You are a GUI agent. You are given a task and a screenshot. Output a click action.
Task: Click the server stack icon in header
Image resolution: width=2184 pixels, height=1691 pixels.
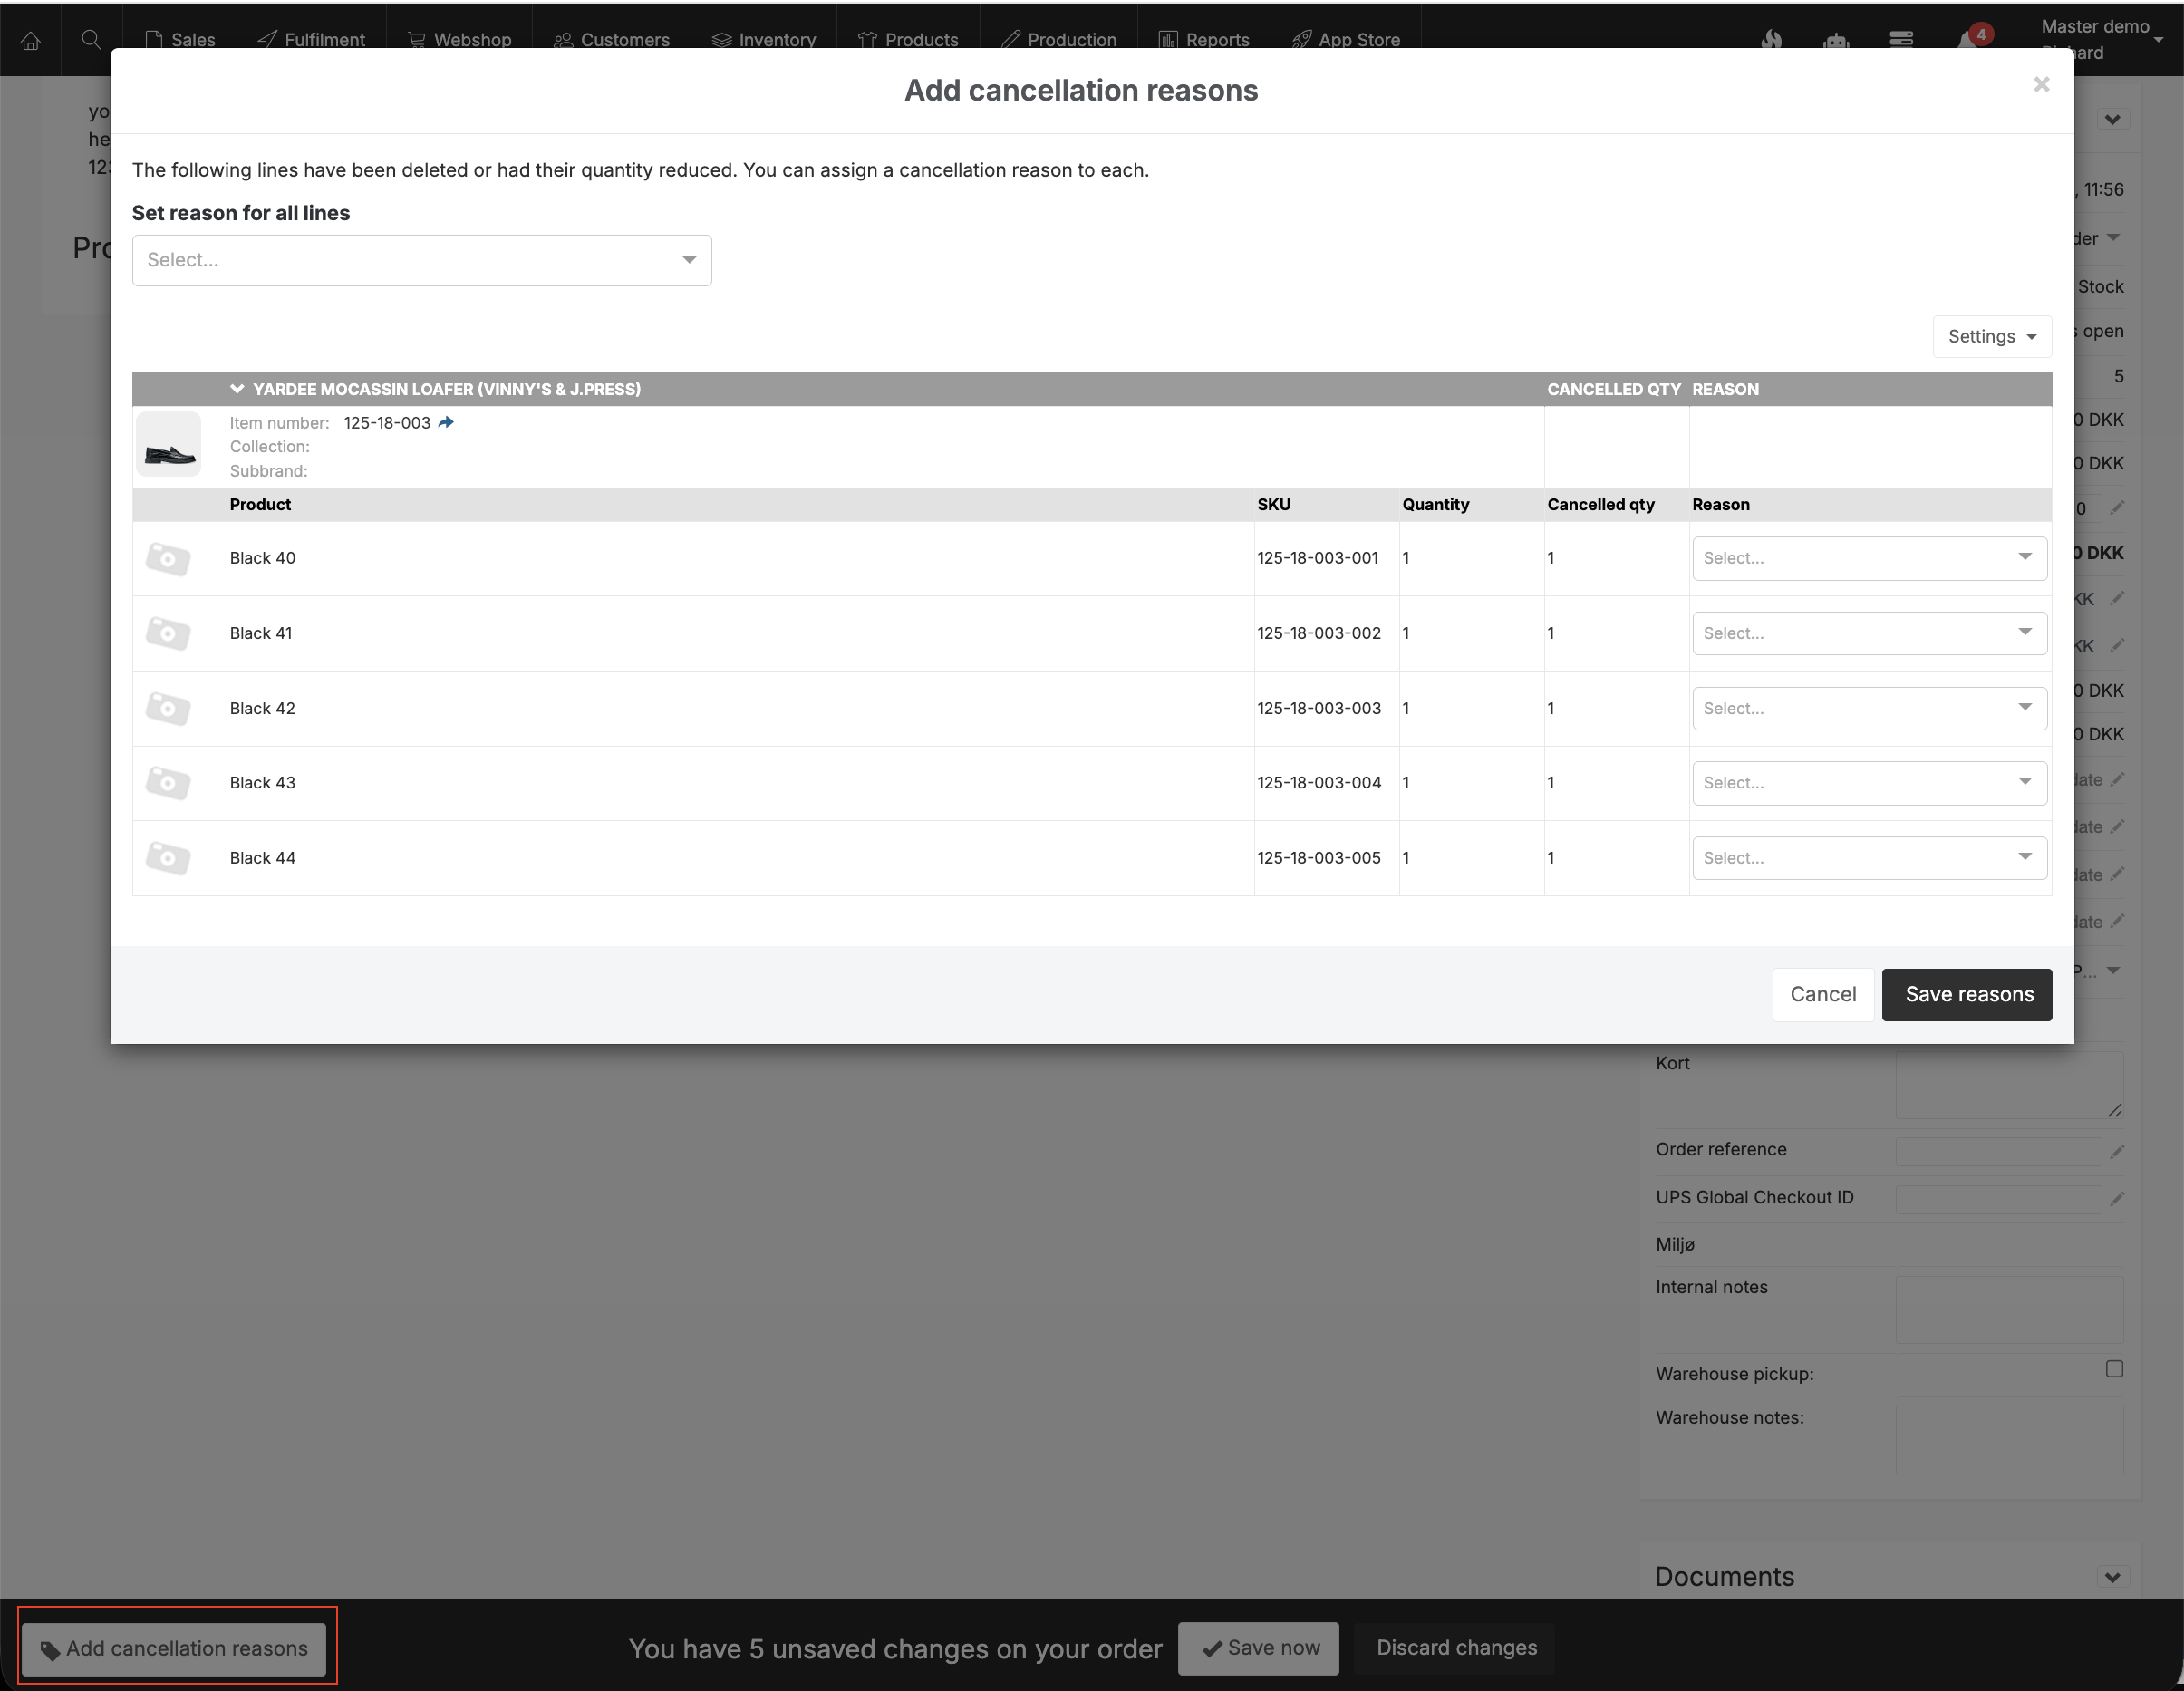click(x=1900, y=40)
